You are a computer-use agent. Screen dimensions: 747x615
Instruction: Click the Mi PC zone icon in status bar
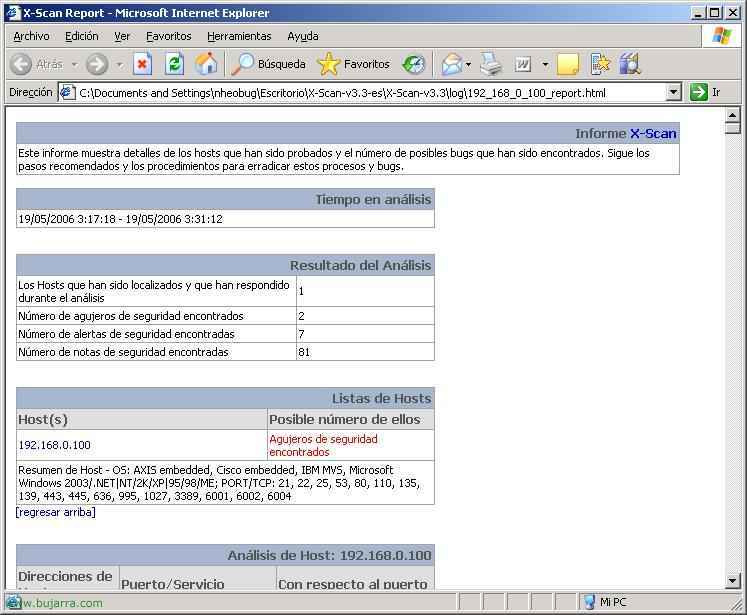(x=589, y=602)
